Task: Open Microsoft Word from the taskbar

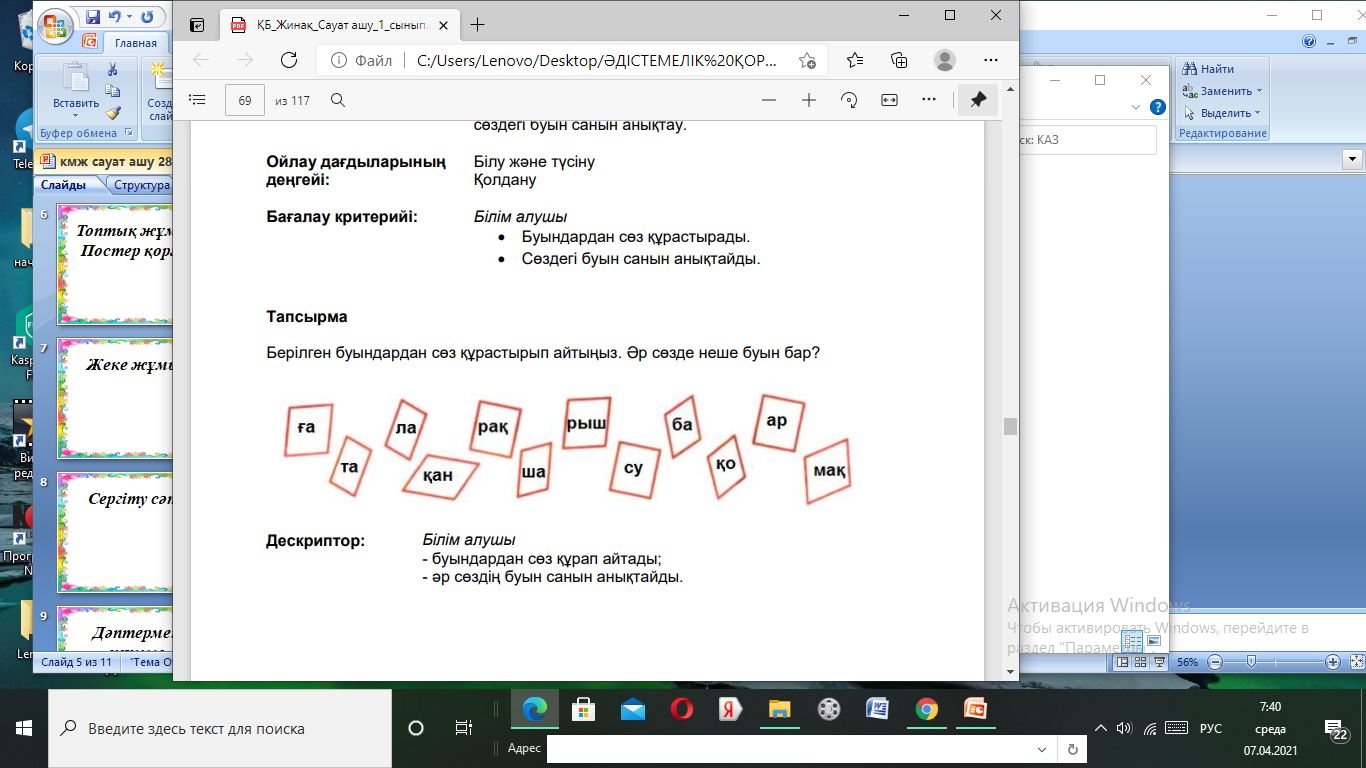Action: click(x=877, y=709)
